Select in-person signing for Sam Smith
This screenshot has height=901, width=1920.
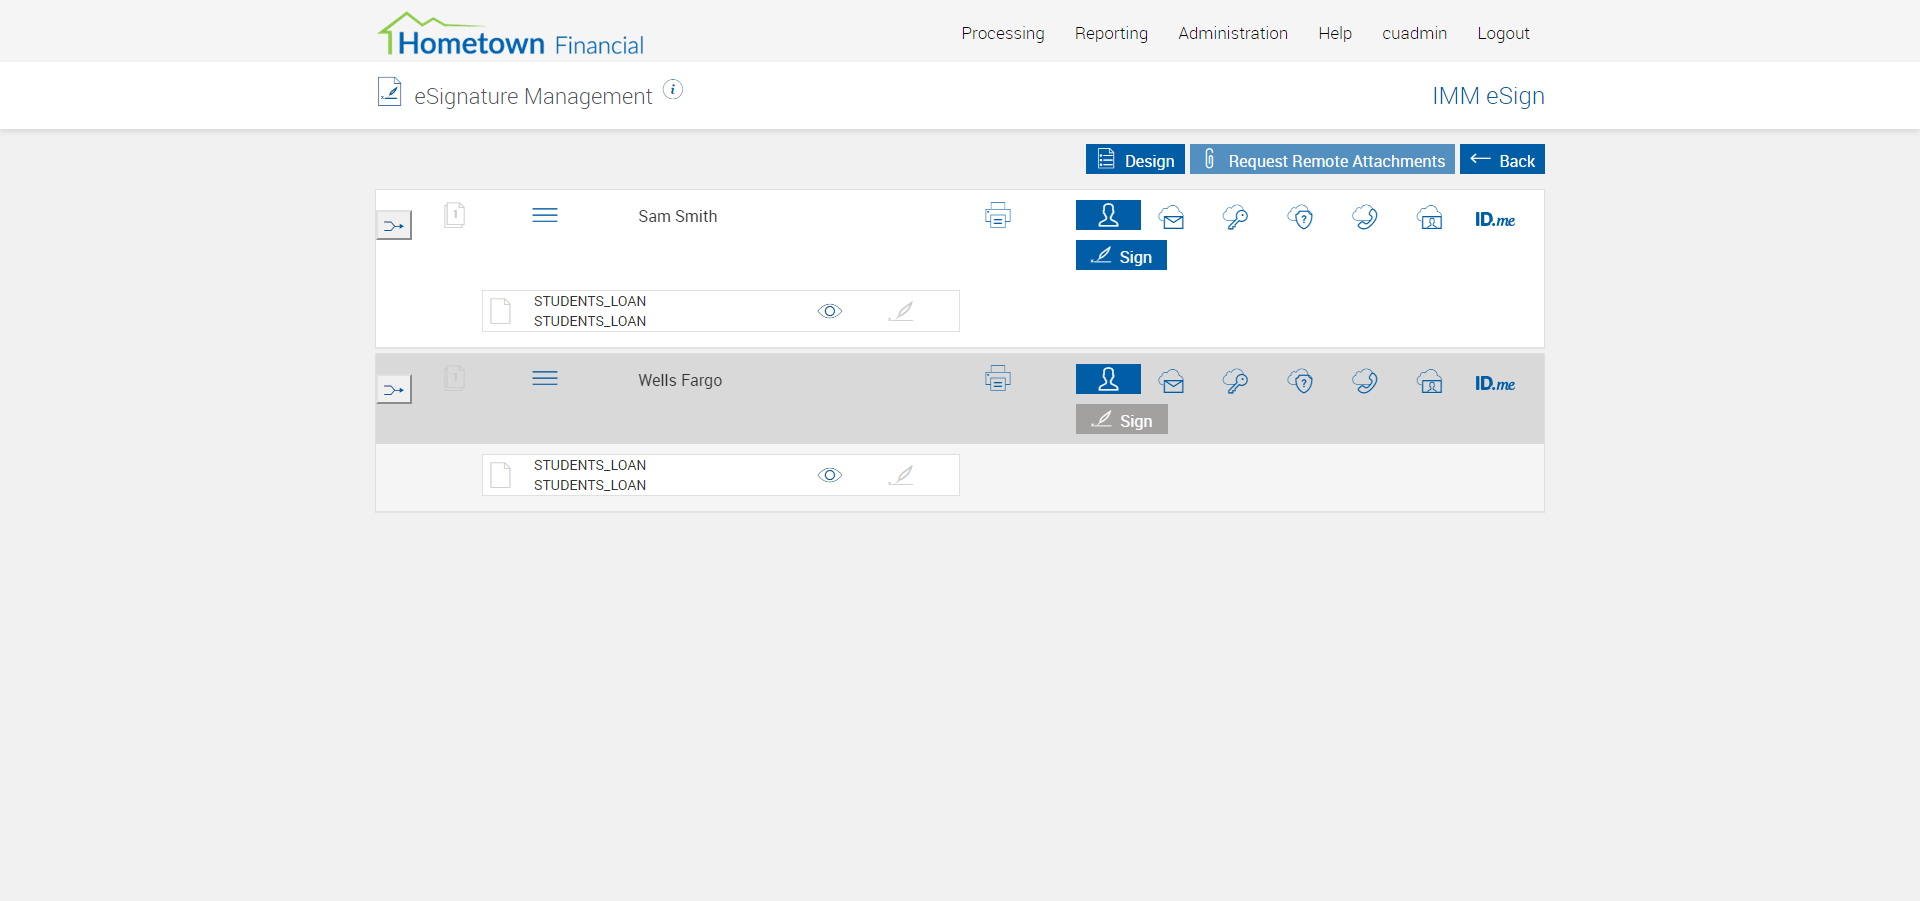[x=1108, y=215]
